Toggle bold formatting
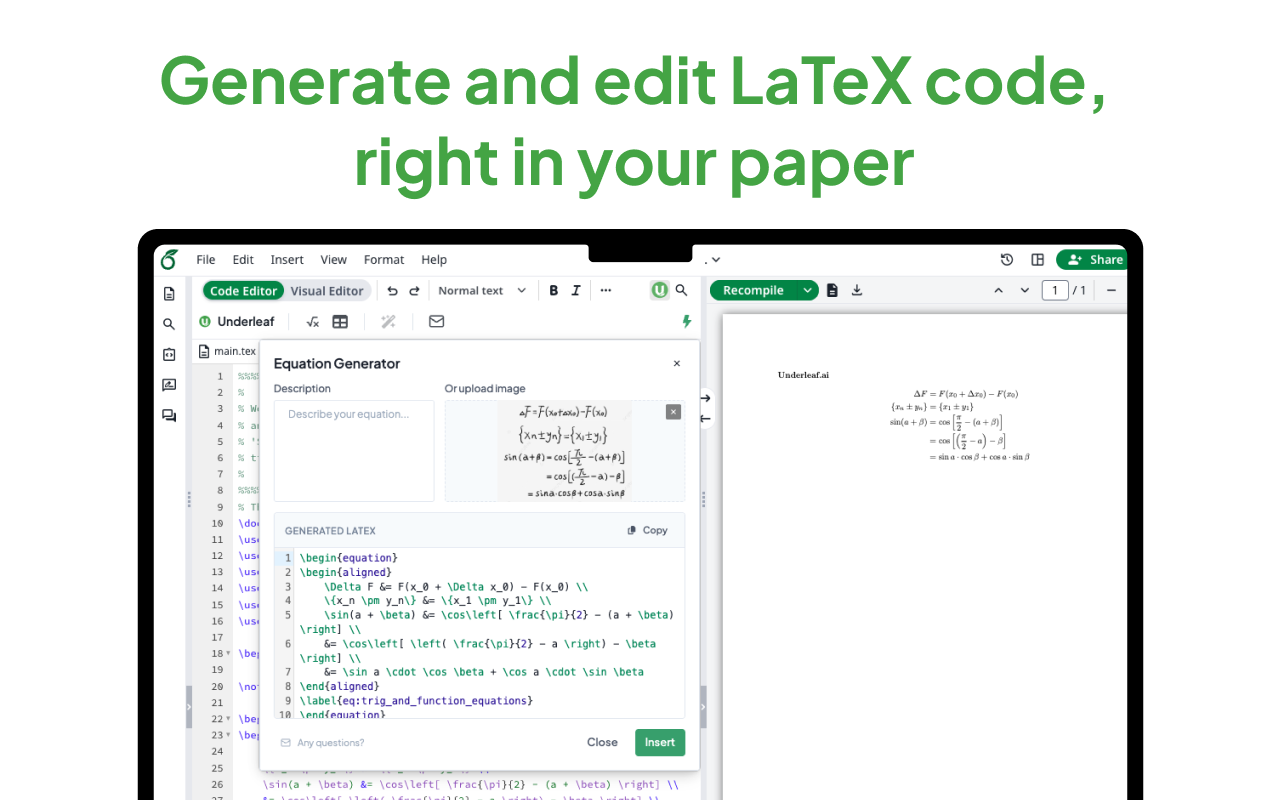 [x=554, y=291]
